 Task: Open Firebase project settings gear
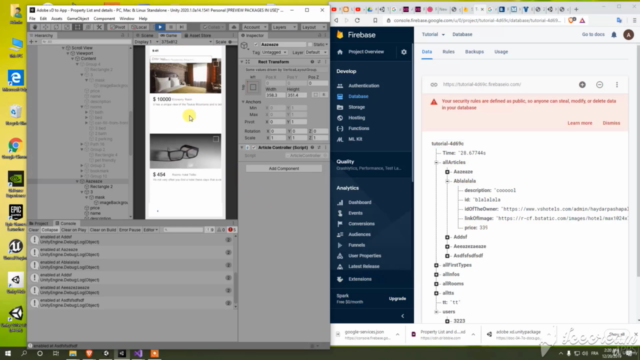coord(404,52)
